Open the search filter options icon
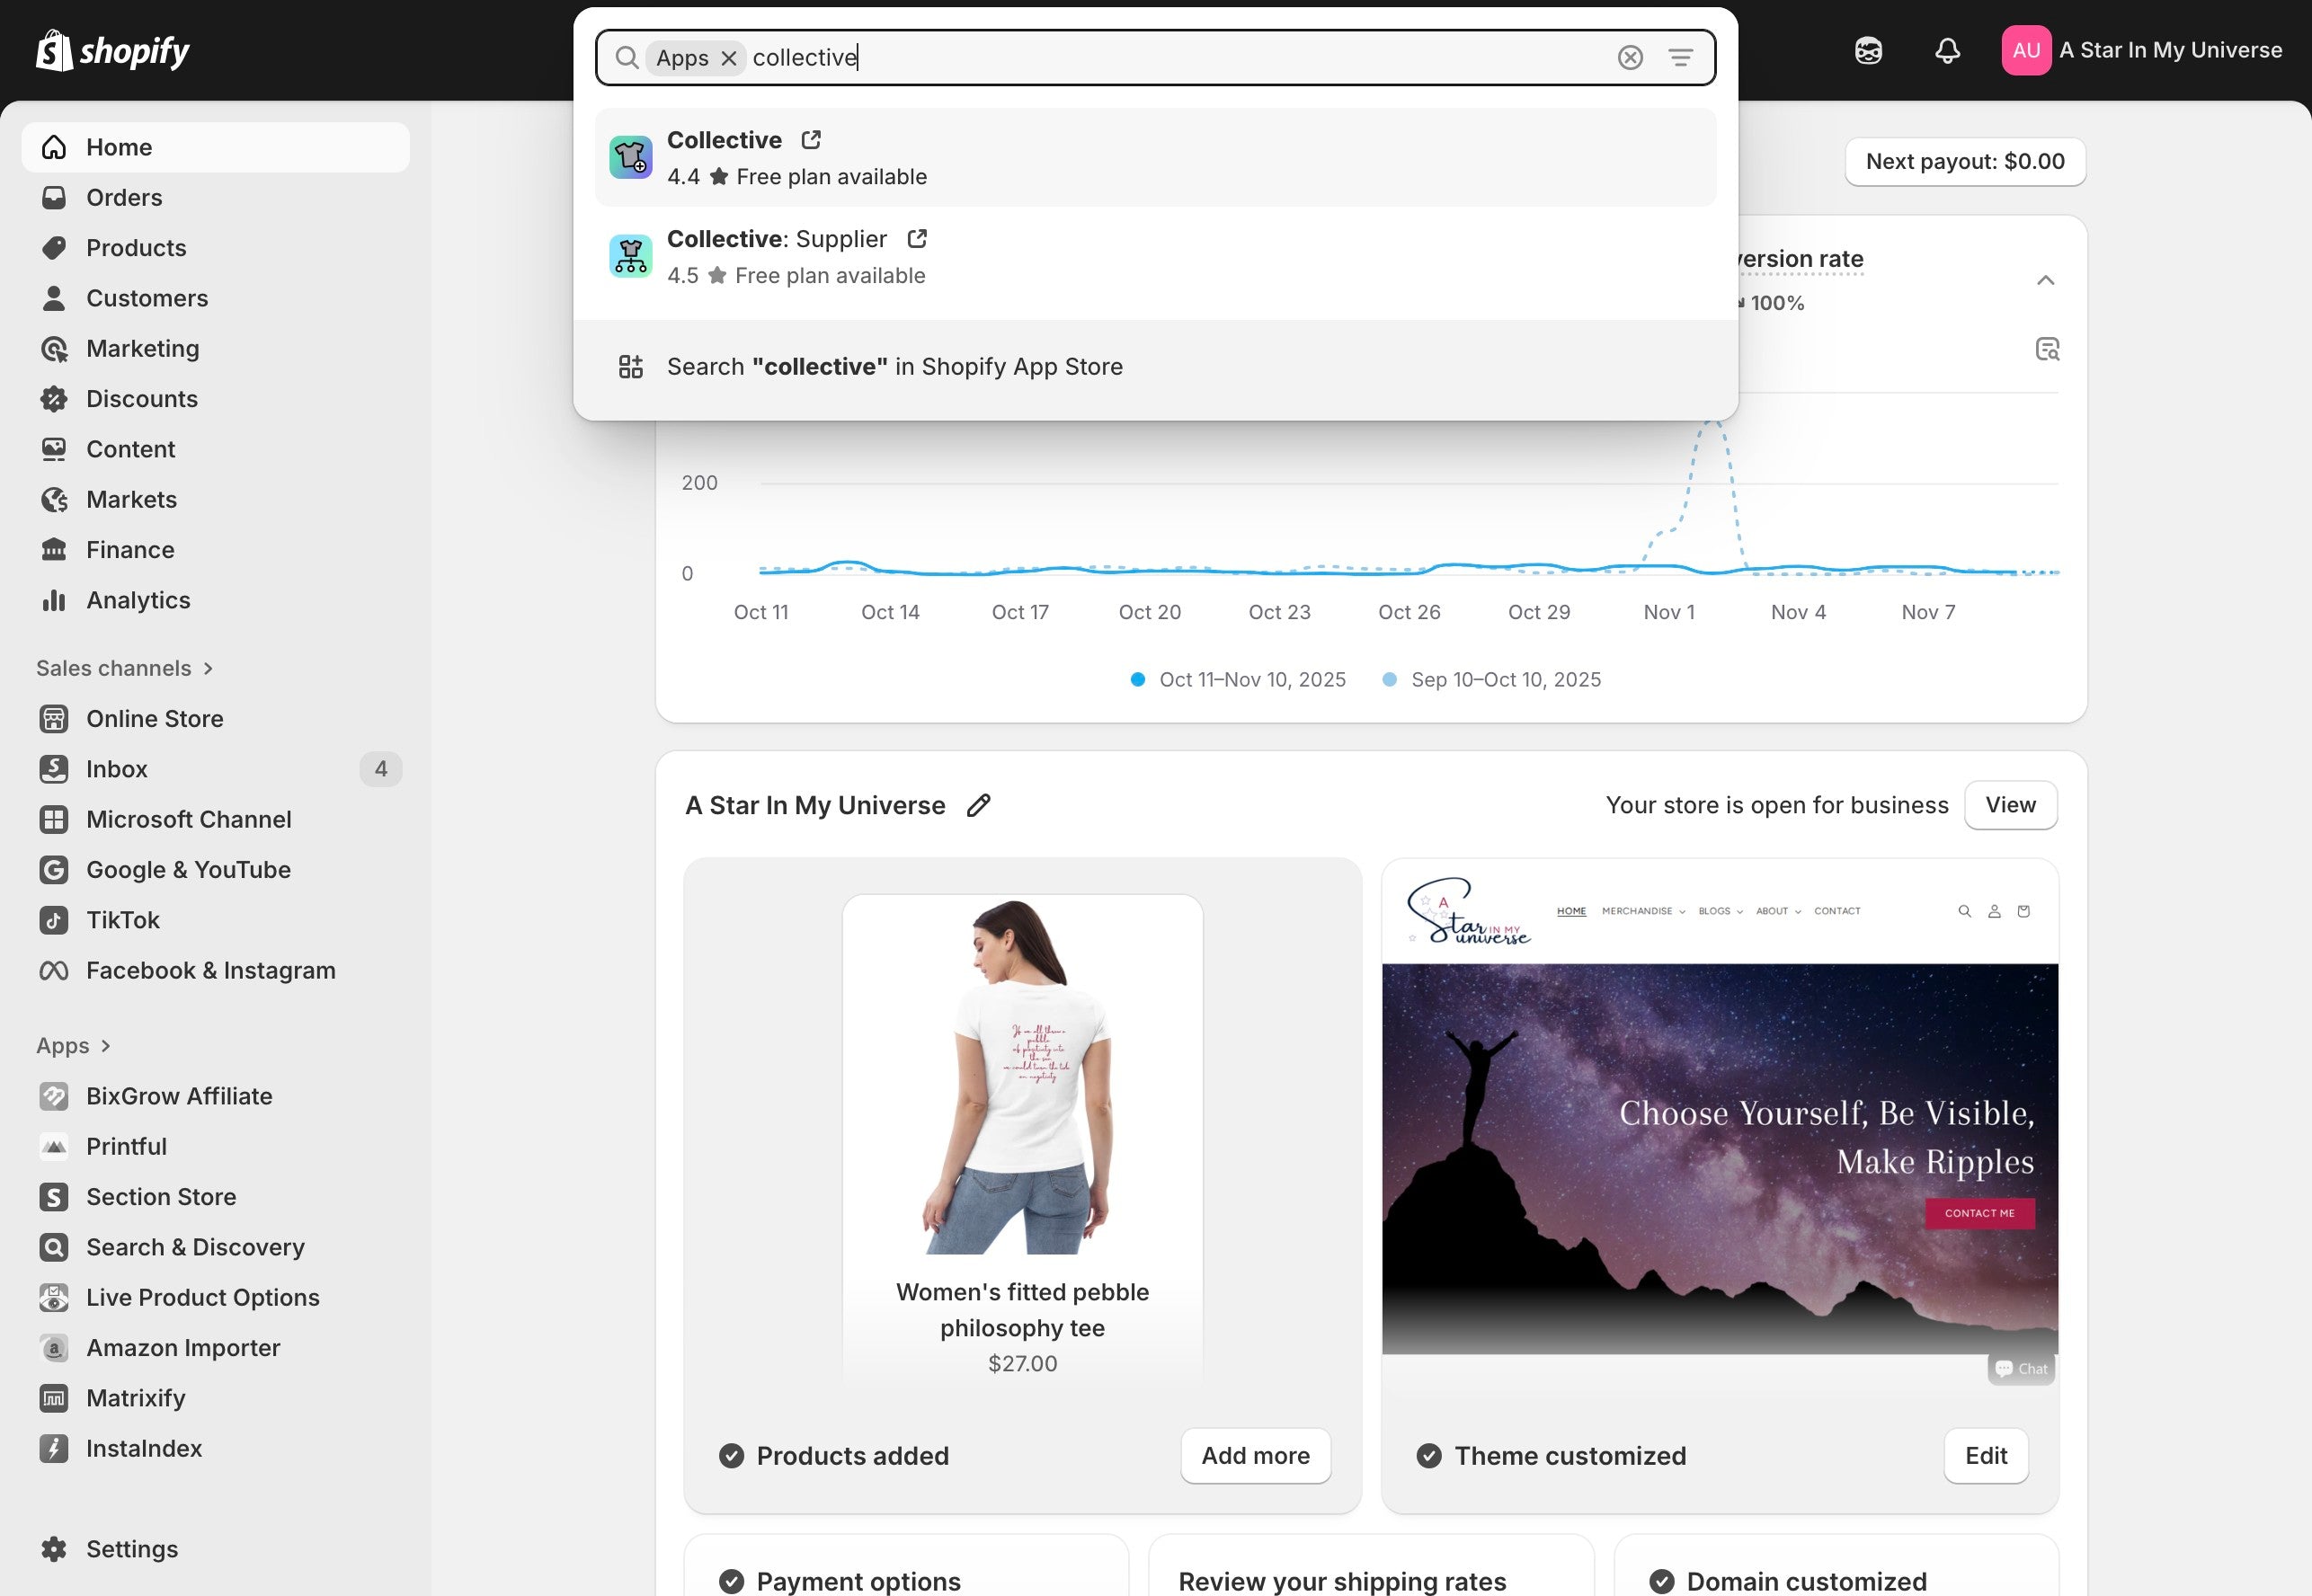Viewport: 2312px width, 1596px height. click(1680, 58)
